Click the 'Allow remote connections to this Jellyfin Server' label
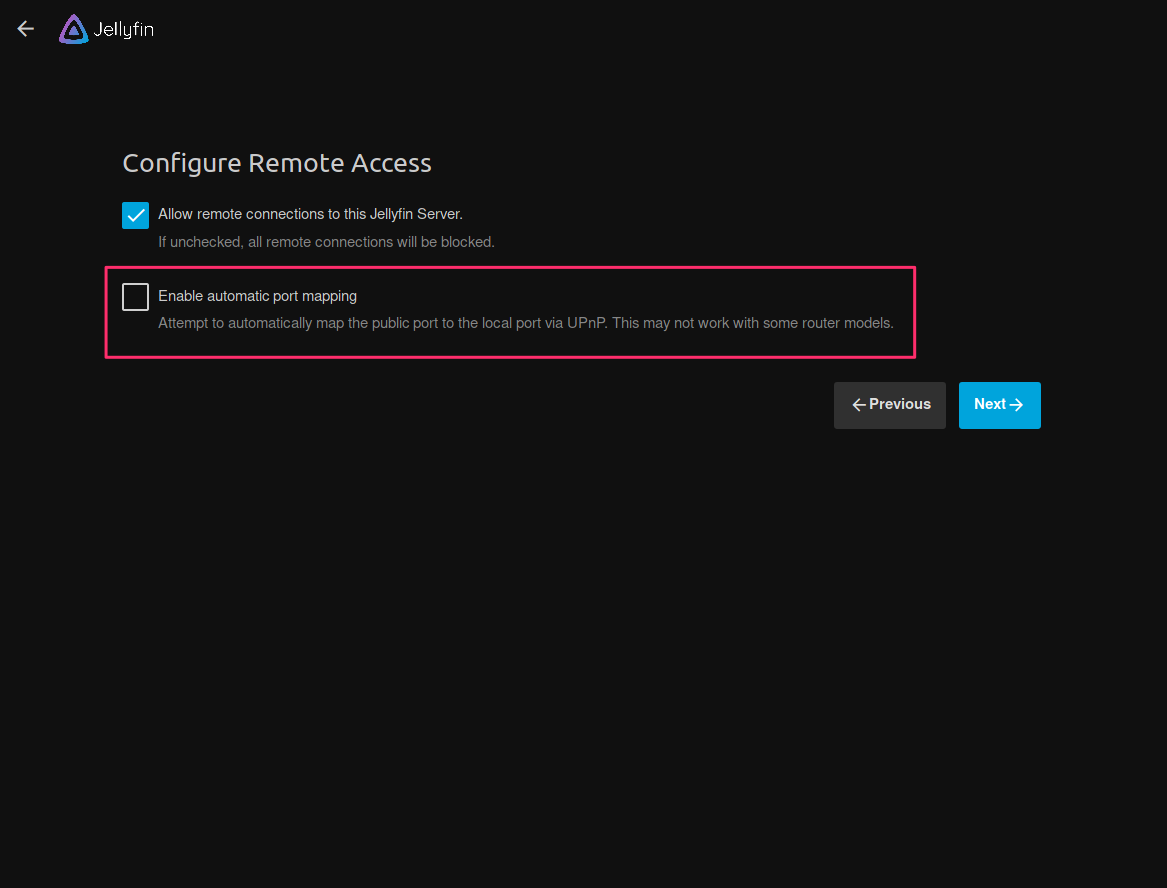 tap(310, 214)
